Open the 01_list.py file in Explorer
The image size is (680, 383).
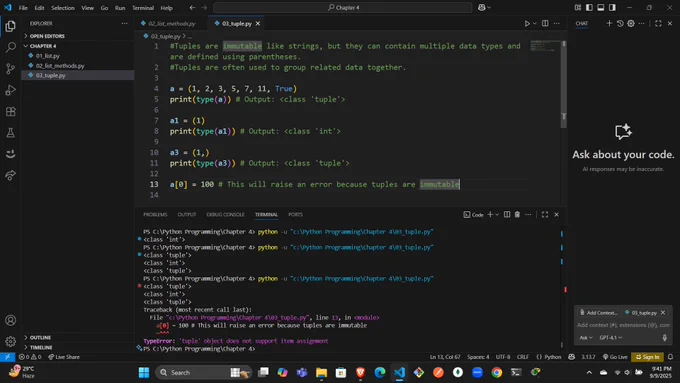click(48, 56)
